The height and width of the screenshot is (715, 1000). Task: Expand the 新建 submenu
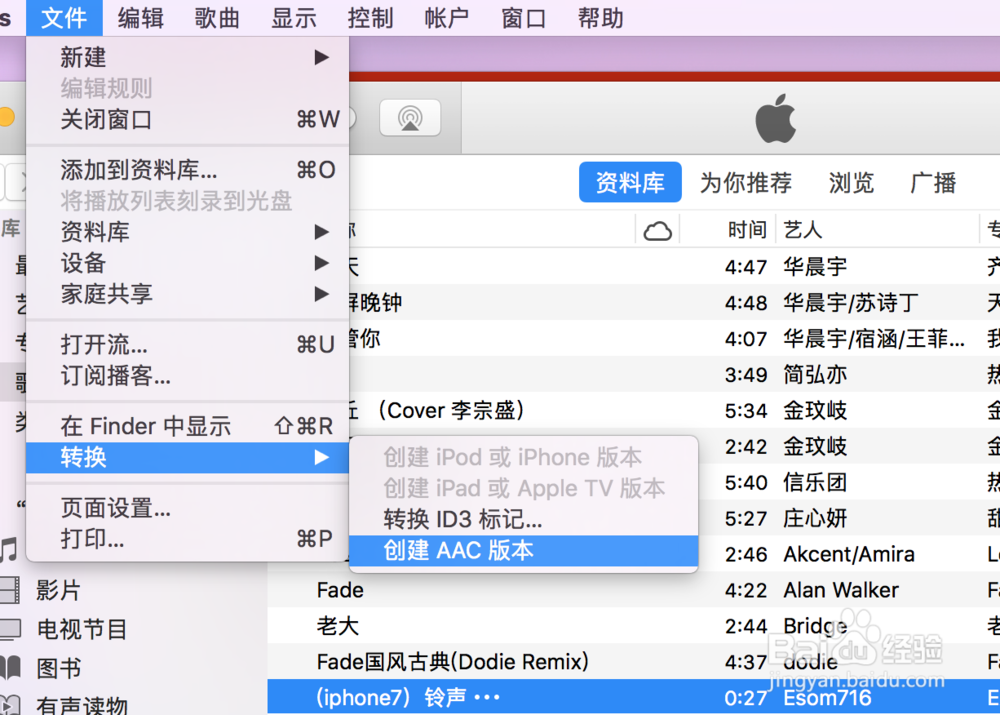coord(188,57)
